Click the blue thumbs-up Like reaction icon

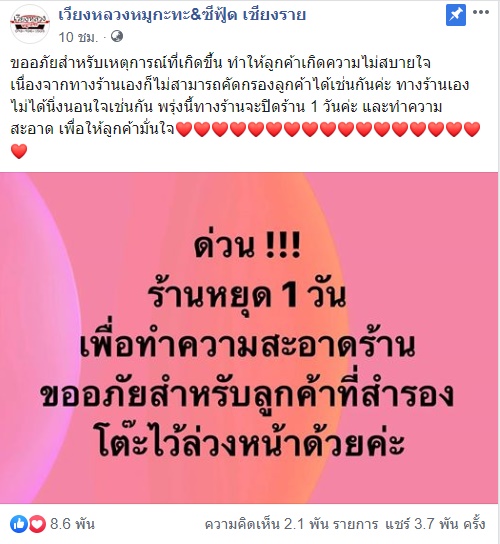click(x=19, y=524)
